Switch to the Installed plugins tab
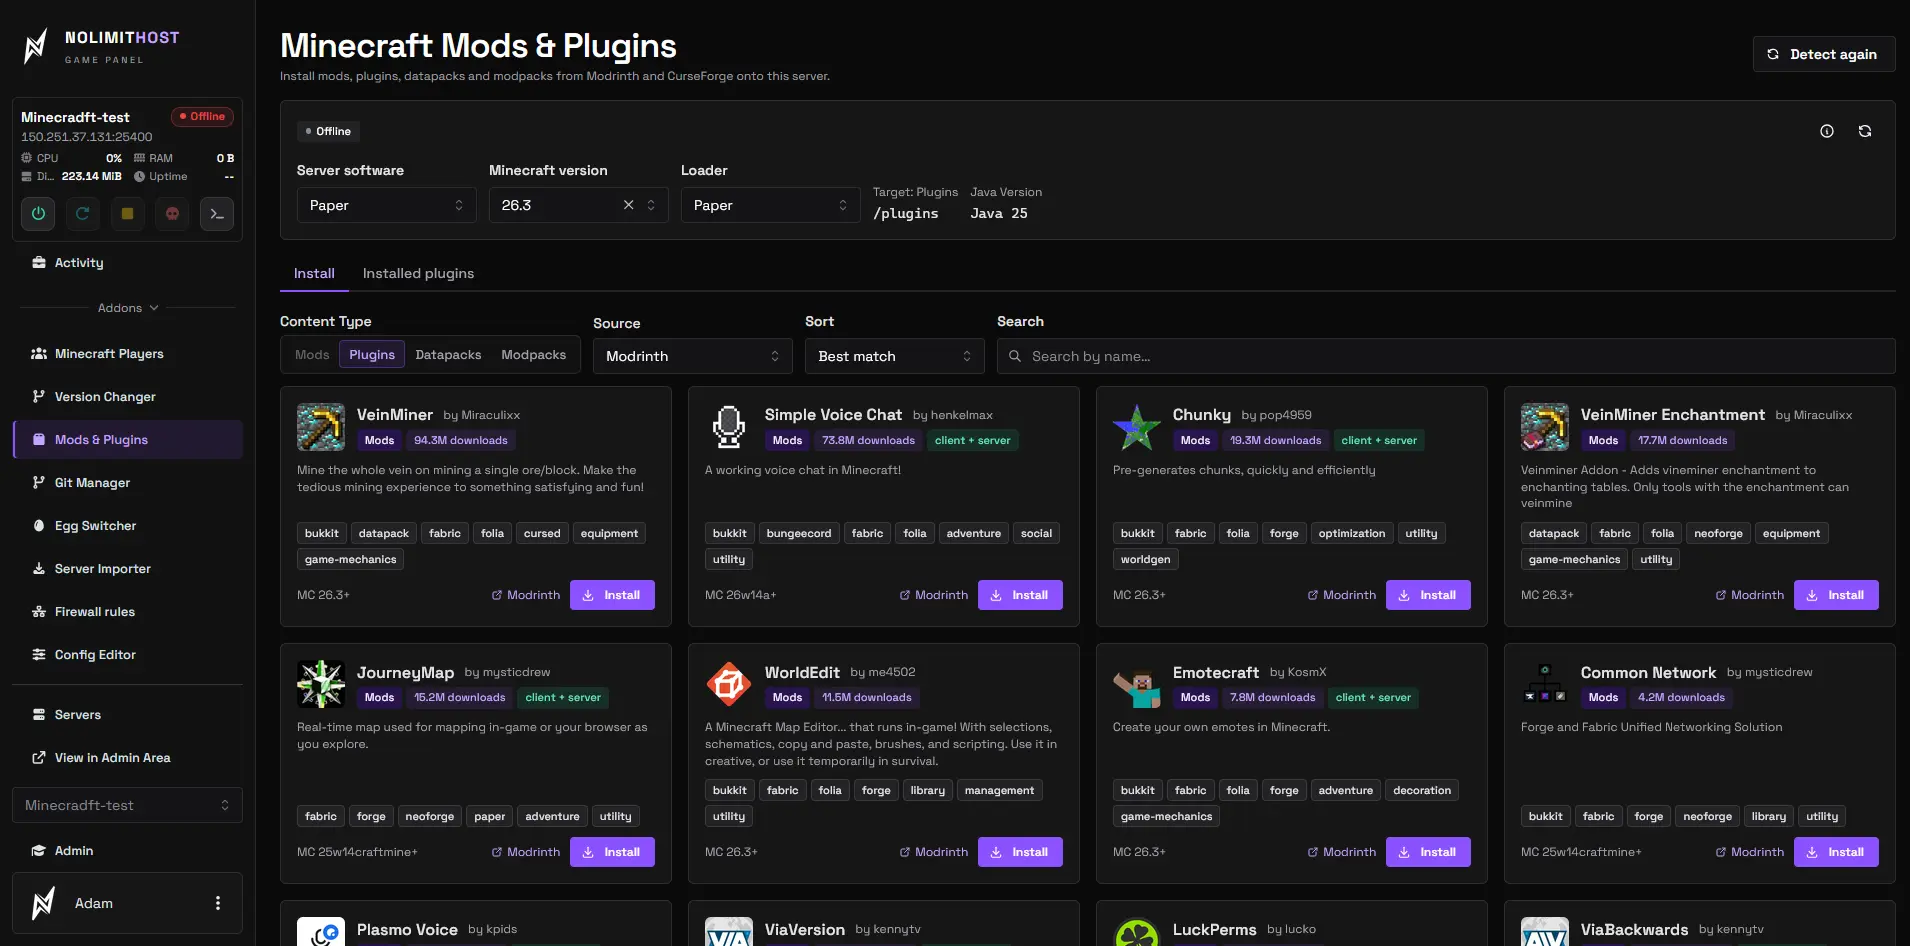The image size is (1910, 946). pyautogui.click(x=418, y=273)
